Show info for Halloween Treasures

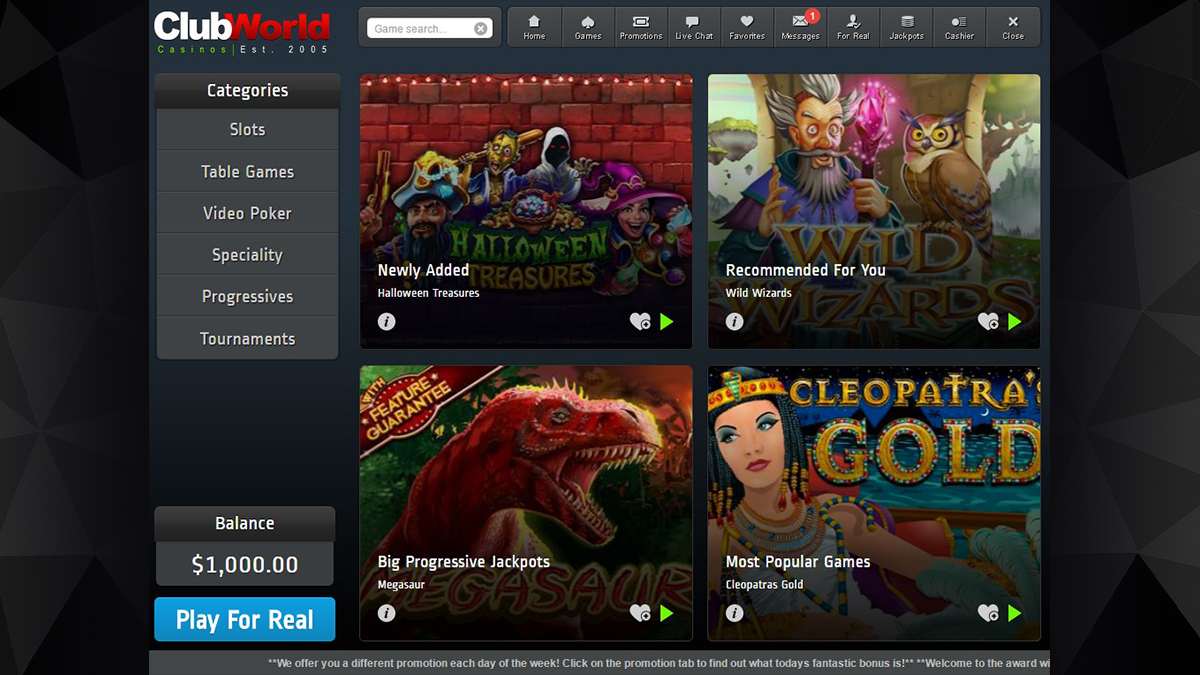click(x=387, y=322)
